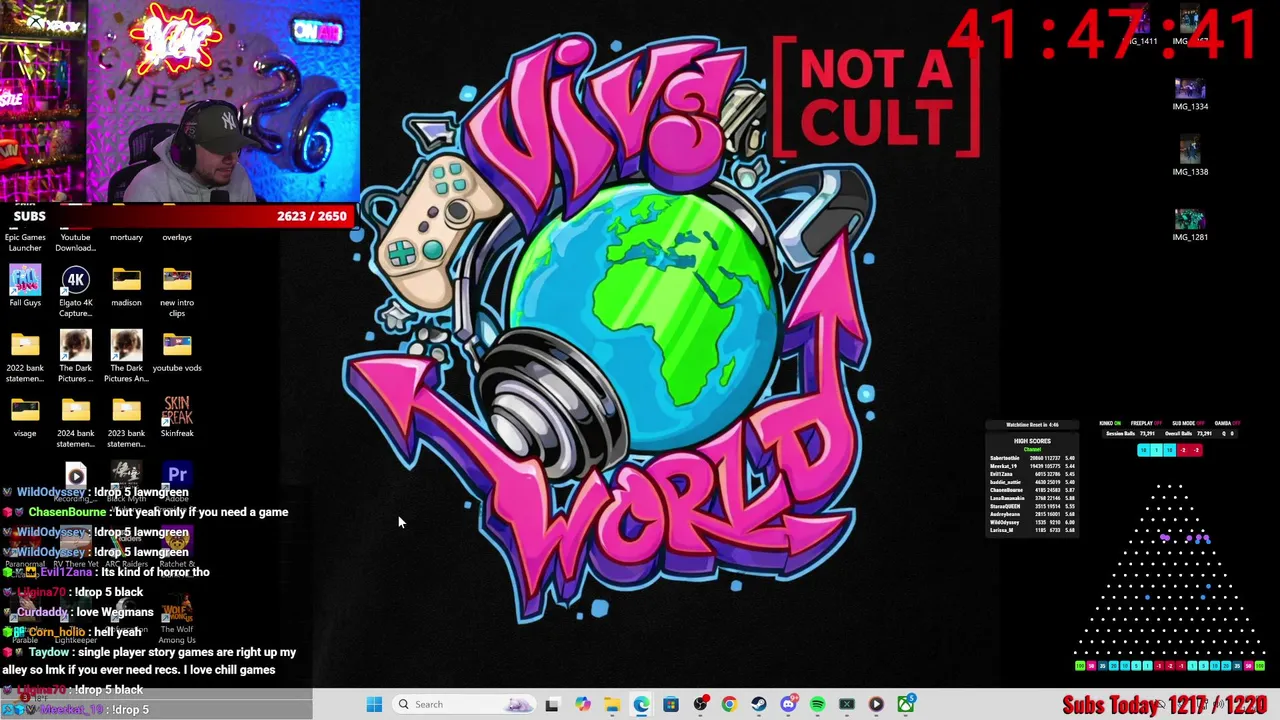
Task: Open Microsoft Store from the taskbar
Action: tap(670, 704)
